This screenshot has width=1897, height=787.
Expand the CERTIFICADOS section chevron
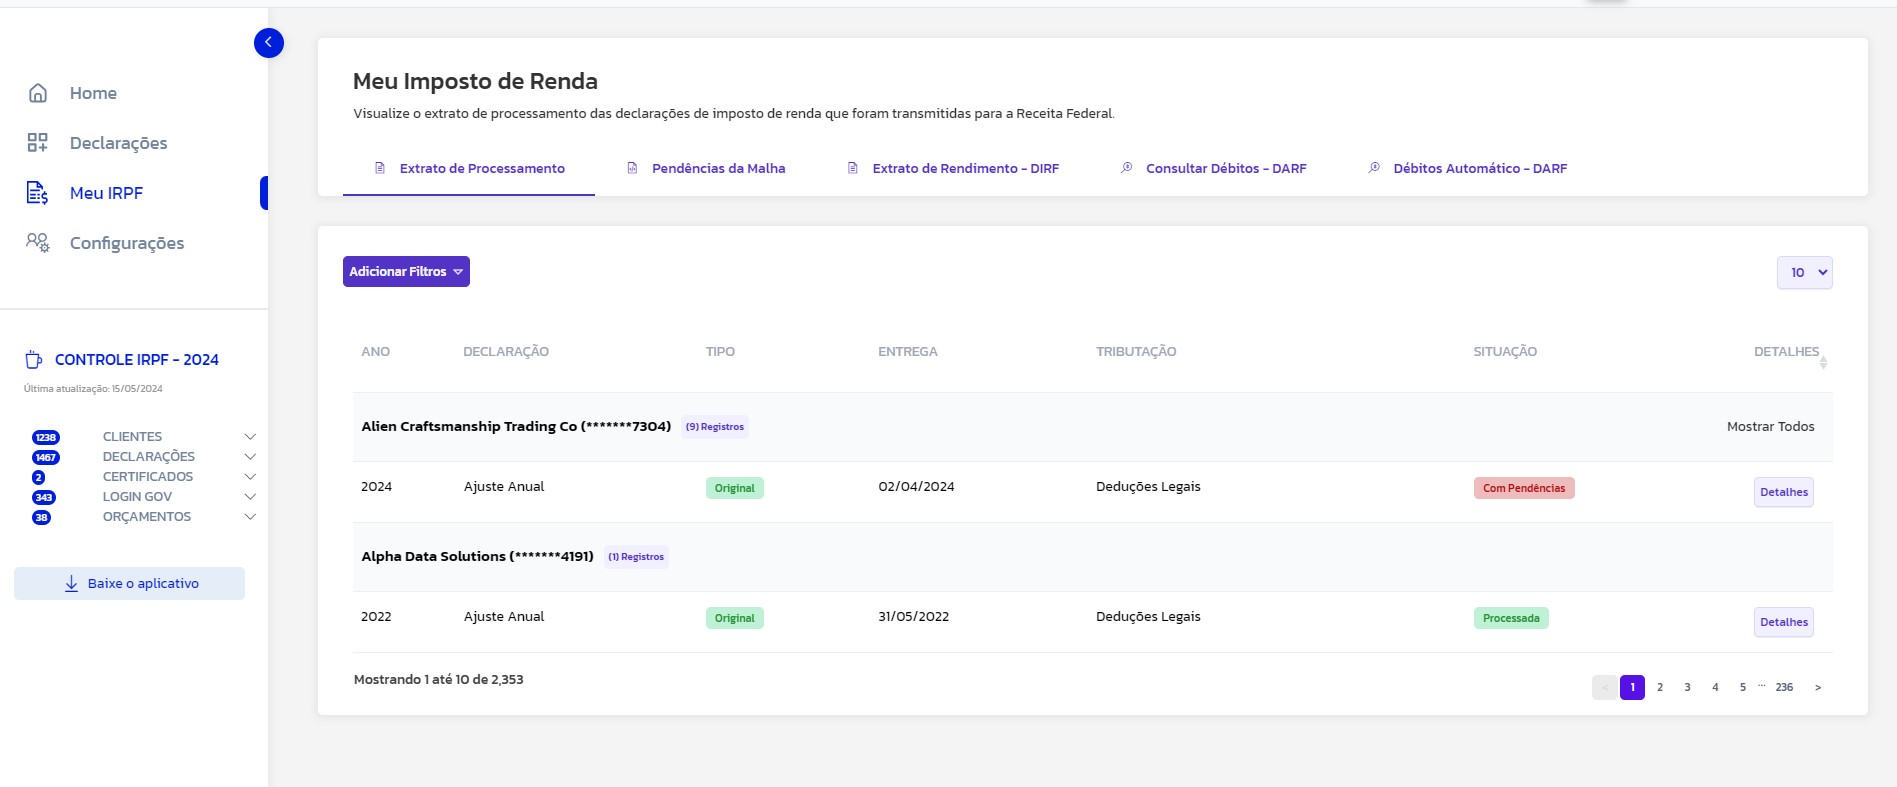click(250, 477)
